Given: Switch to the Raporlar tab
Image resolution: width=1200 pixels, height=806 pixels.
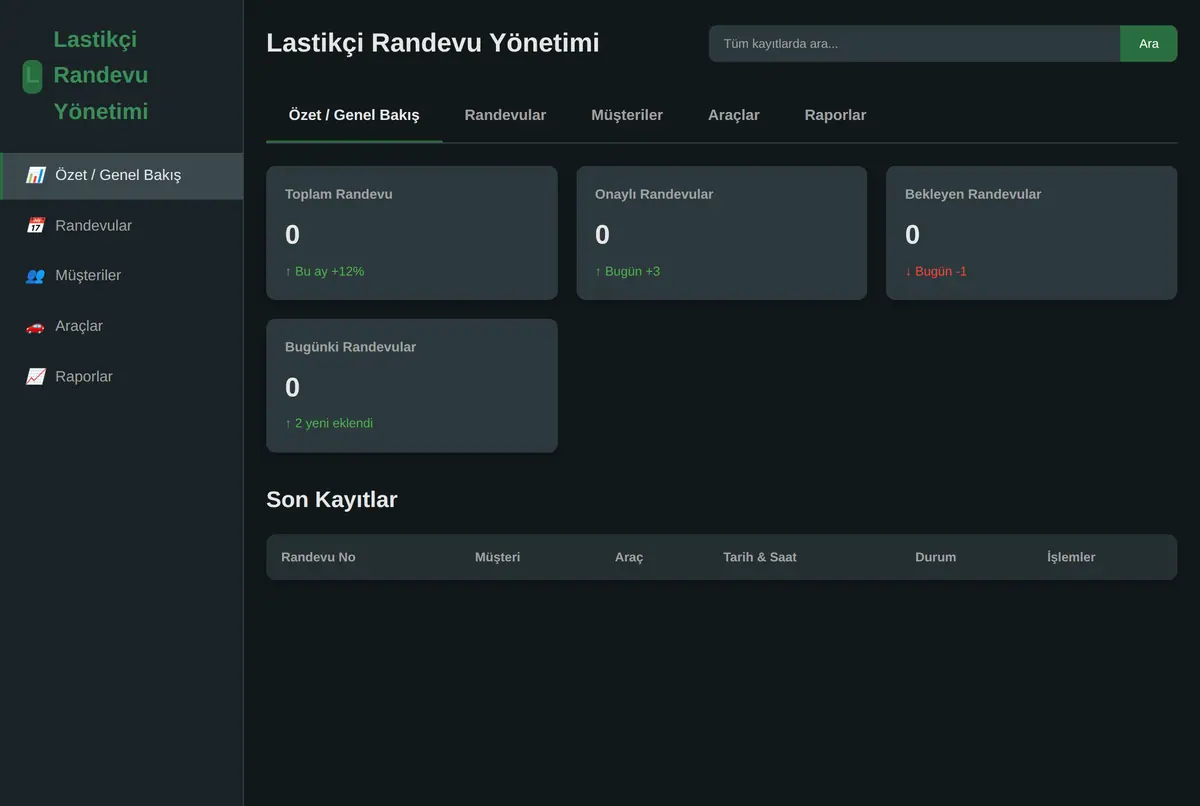Looking at the screenshot, I should click(835, 115).
